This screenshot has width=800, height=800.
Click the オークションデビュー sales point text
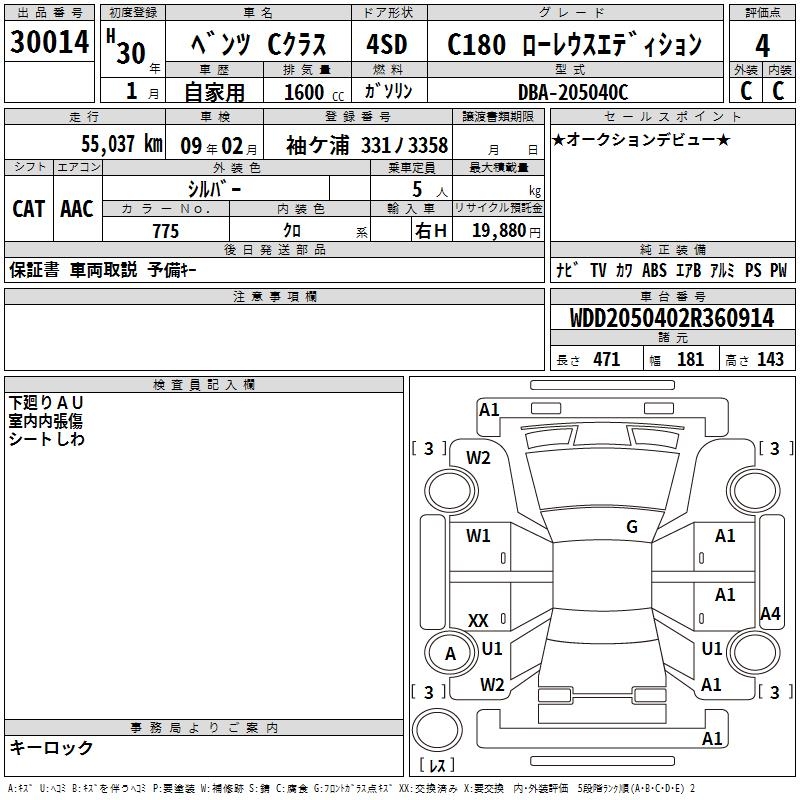641,139
